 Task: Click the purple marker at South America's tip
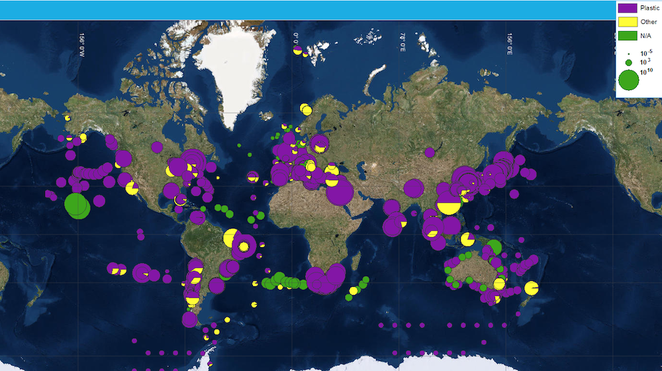[190, 320]
